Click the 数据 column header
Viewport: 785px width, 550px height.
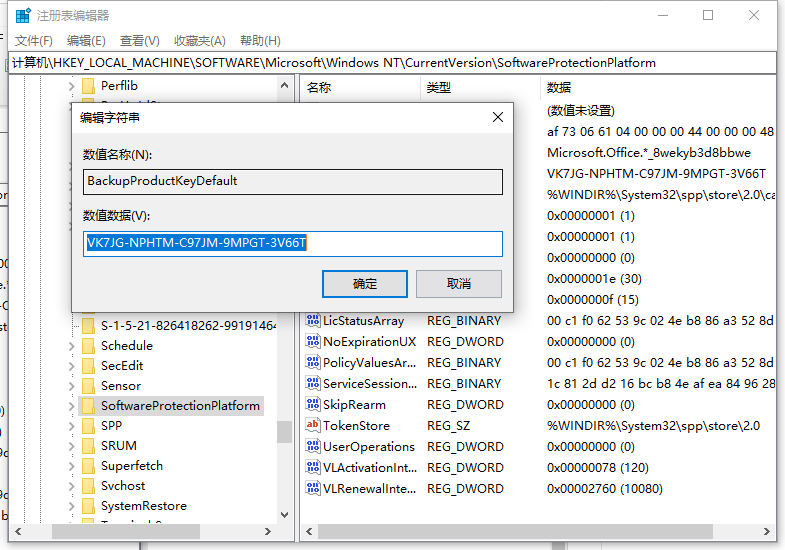[x=559, y=88]
